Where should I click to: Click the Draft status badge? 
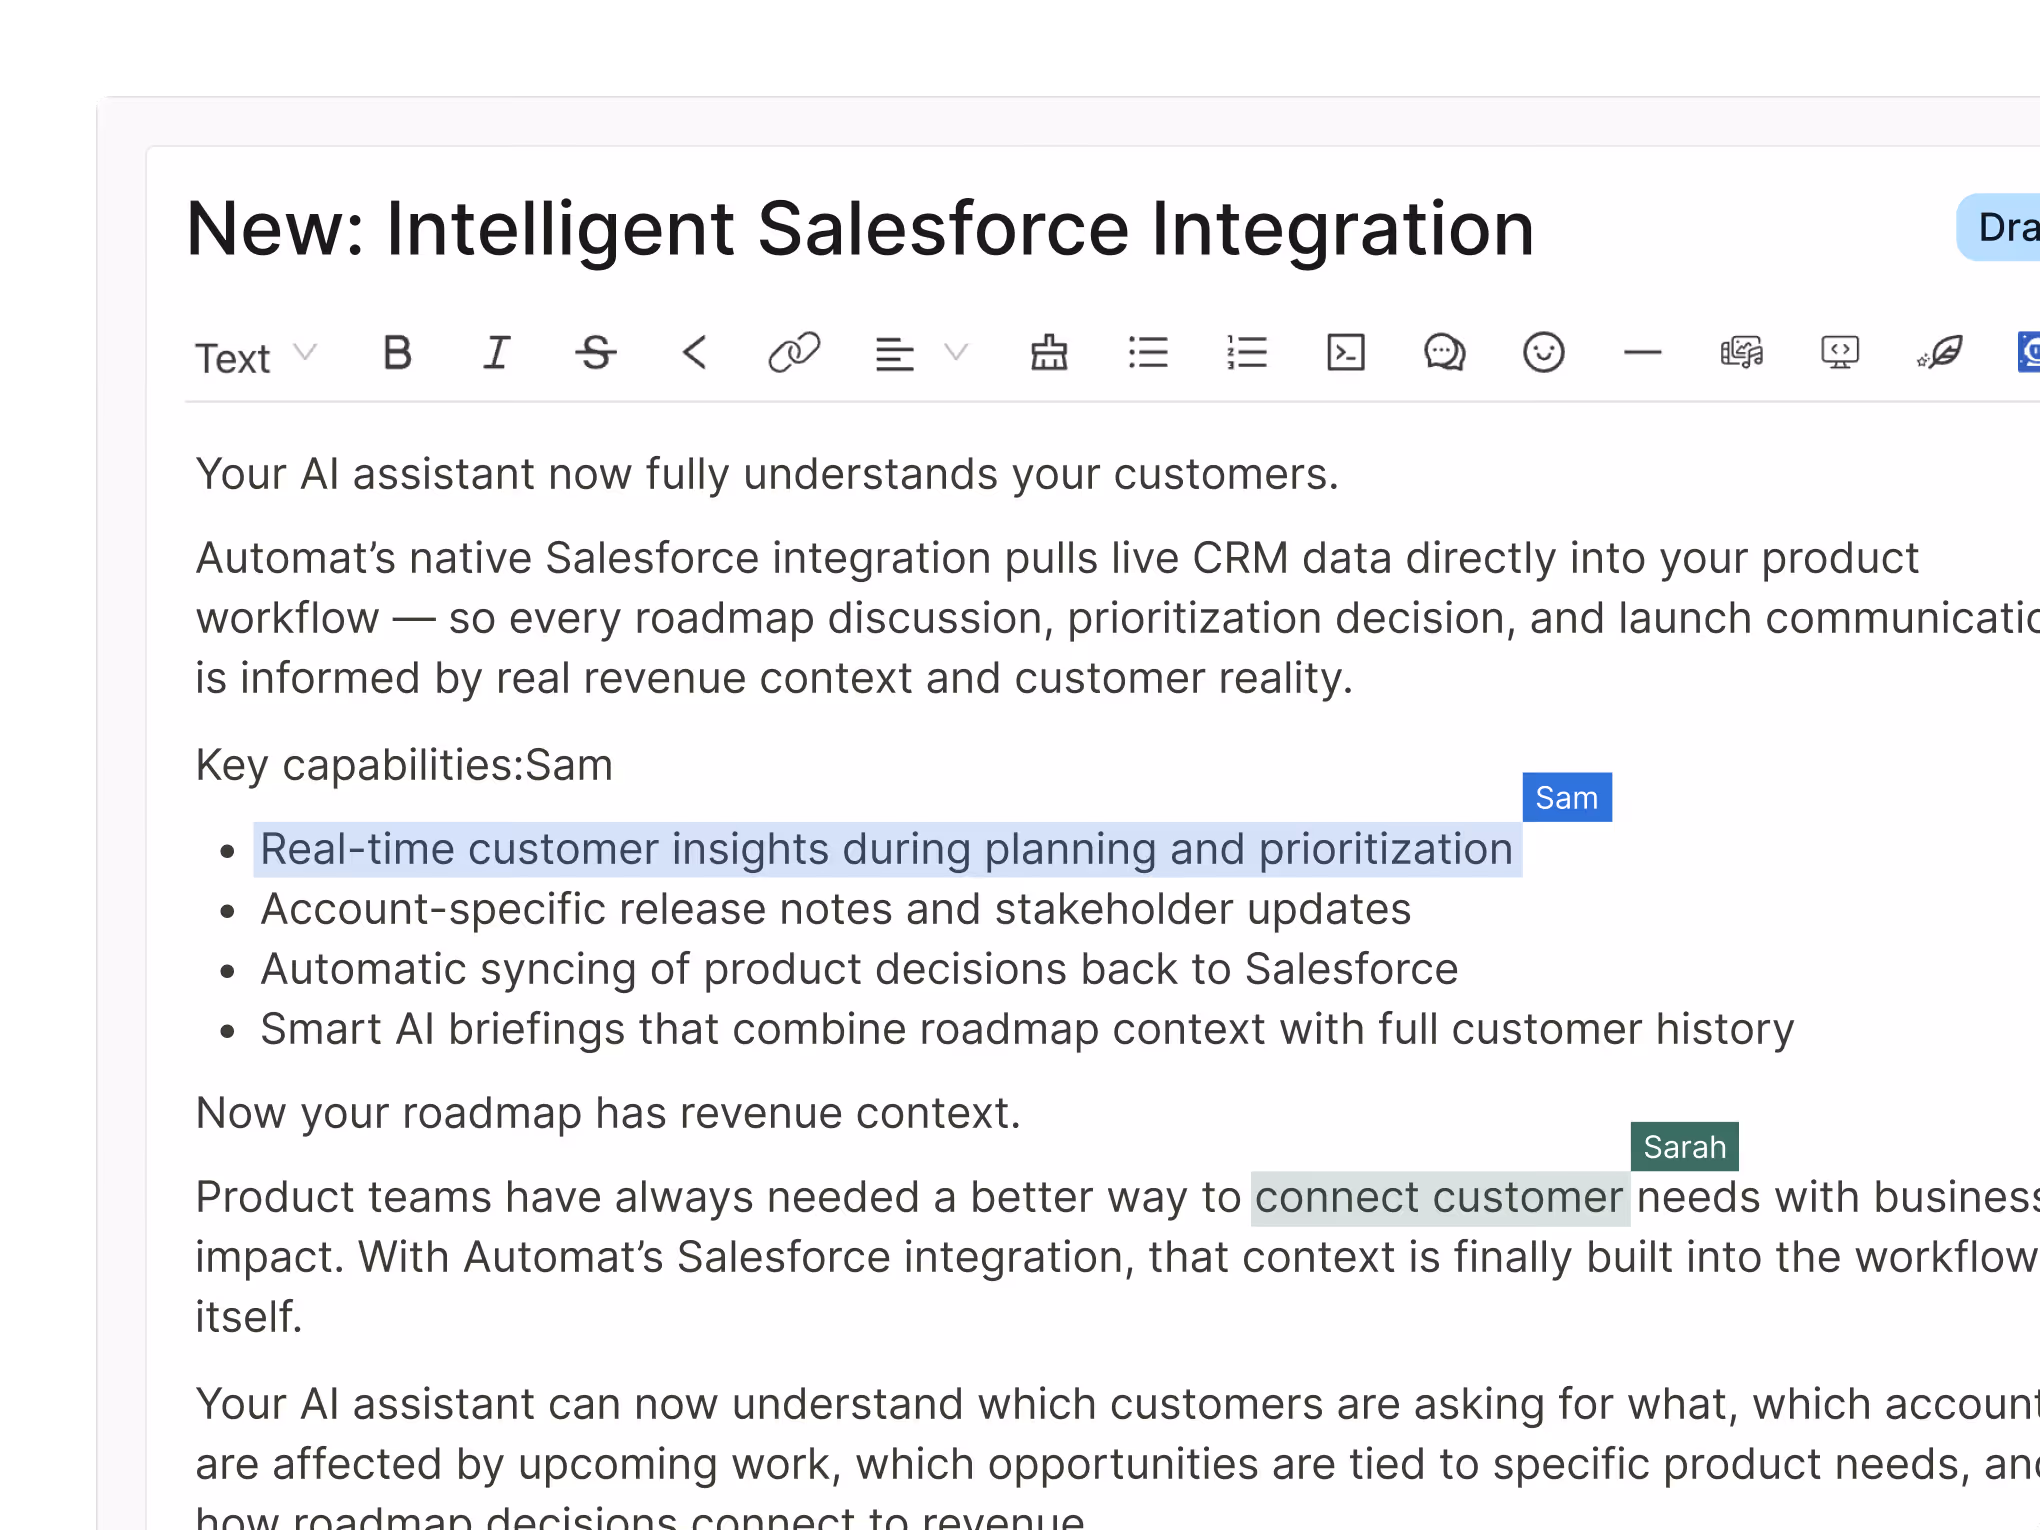(1998, 228)
